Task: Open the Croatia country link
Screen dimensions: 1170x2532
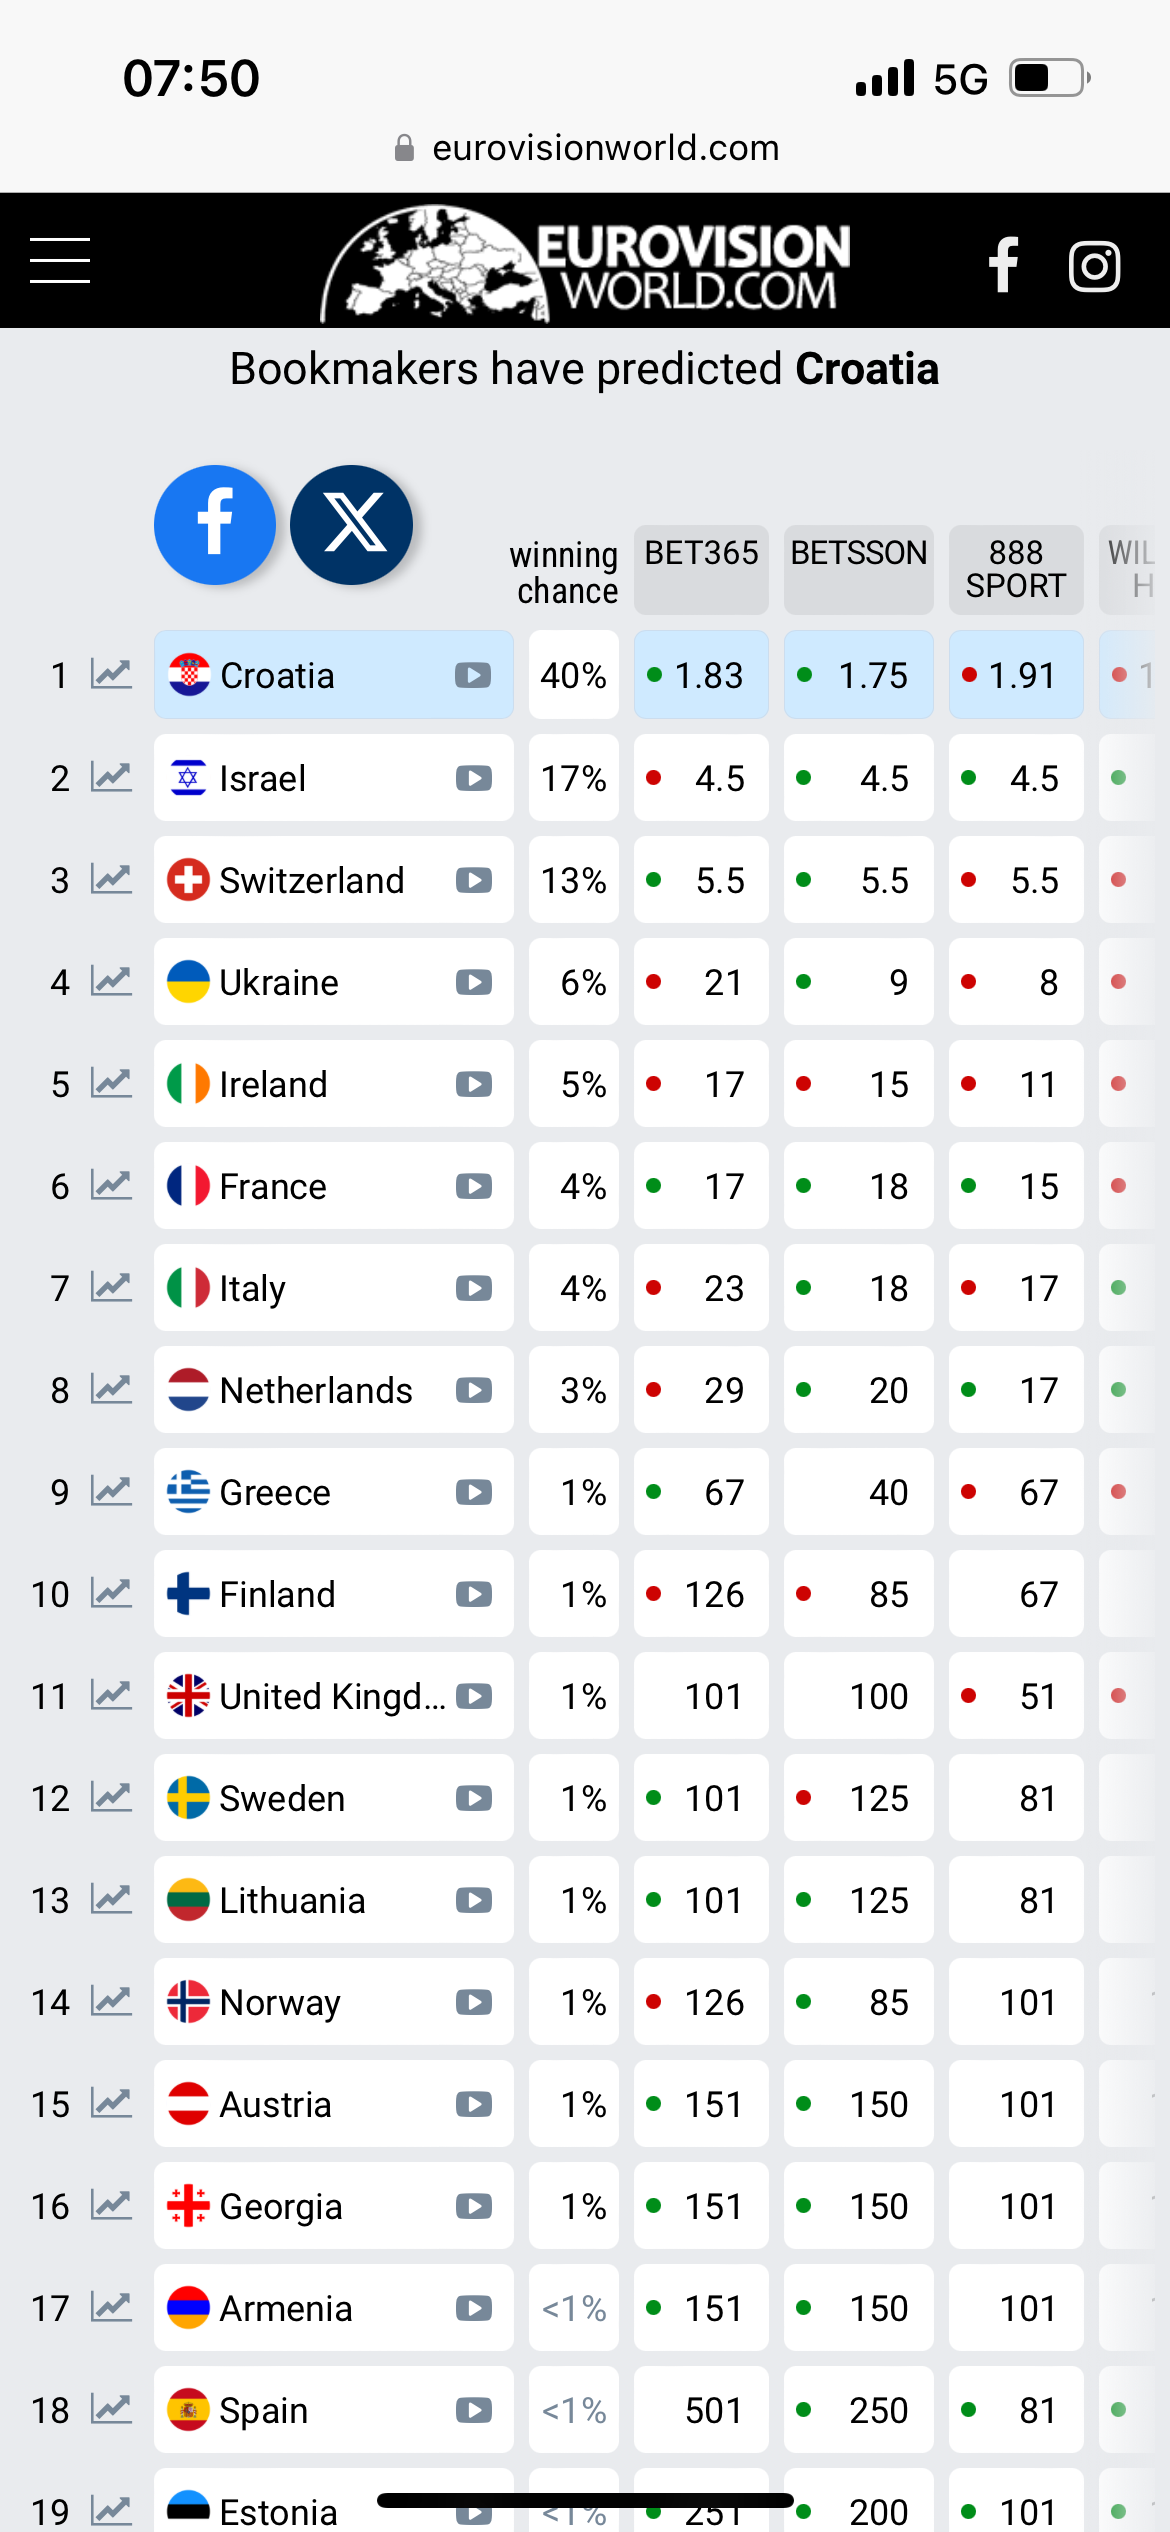Action: 277,676
